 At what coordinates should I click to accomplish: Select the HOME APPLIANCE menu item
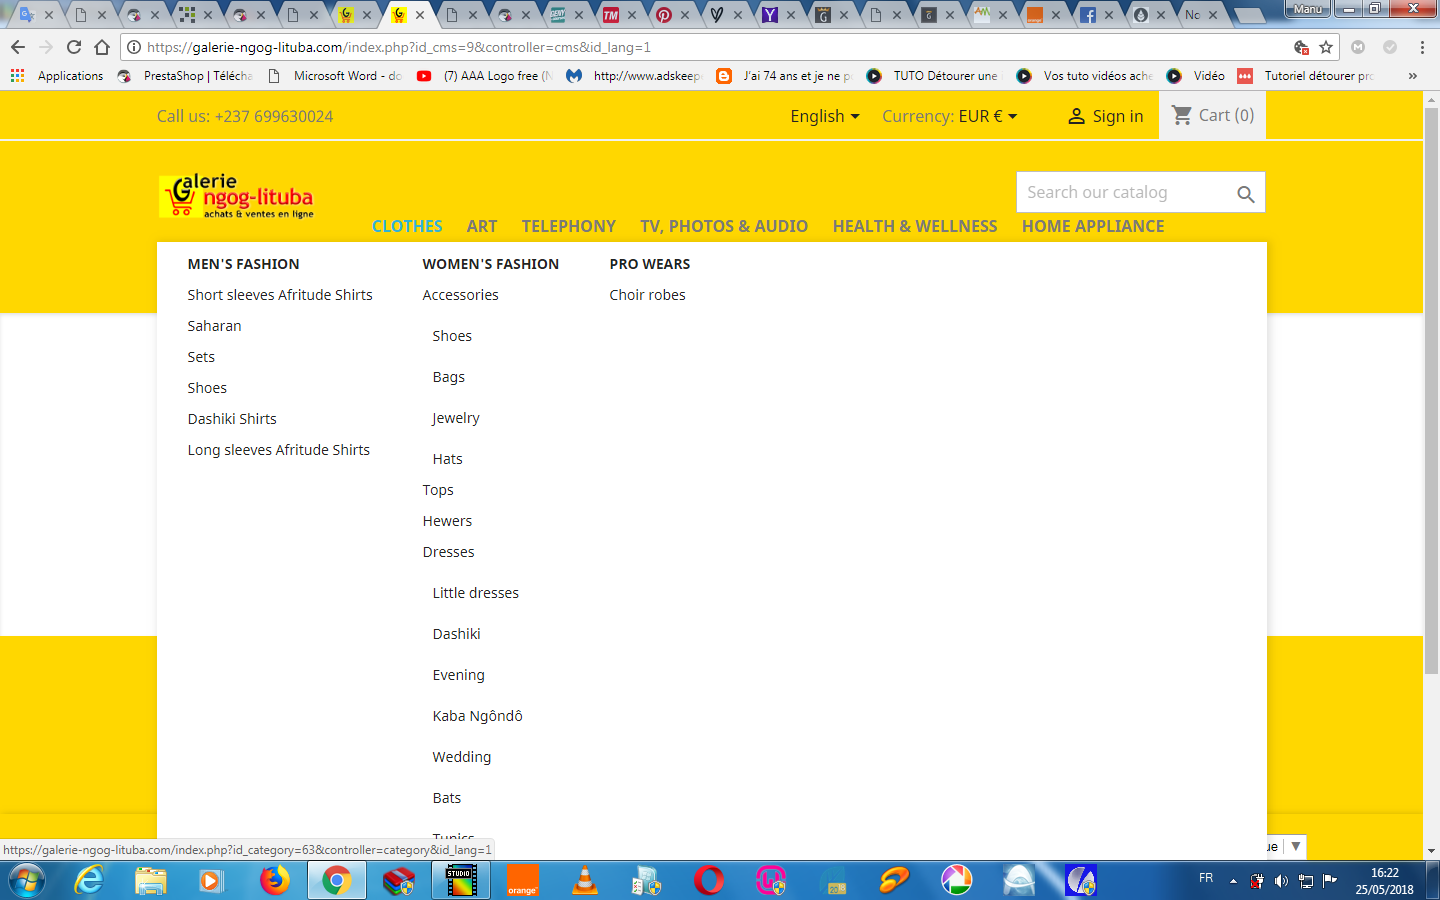(1093, 226)
